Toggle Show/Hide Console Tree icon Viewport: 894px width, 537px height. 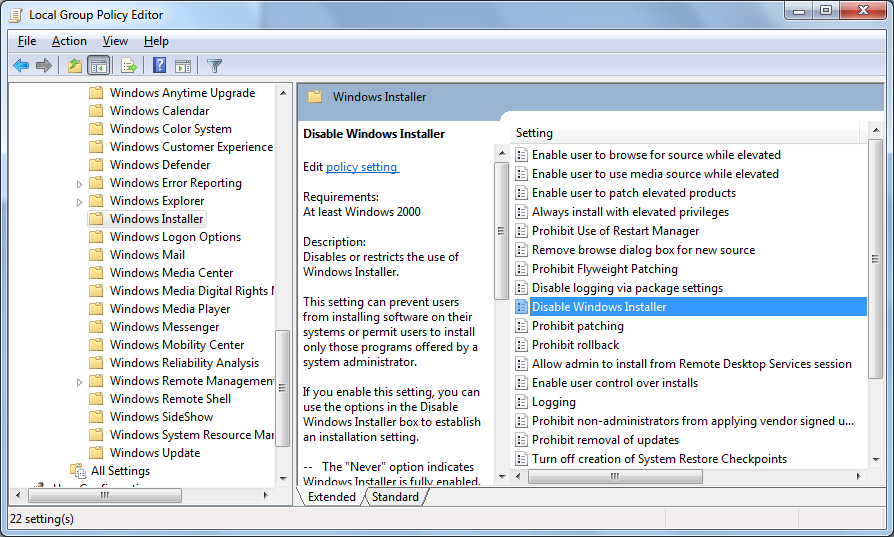[x=99, y=66]
